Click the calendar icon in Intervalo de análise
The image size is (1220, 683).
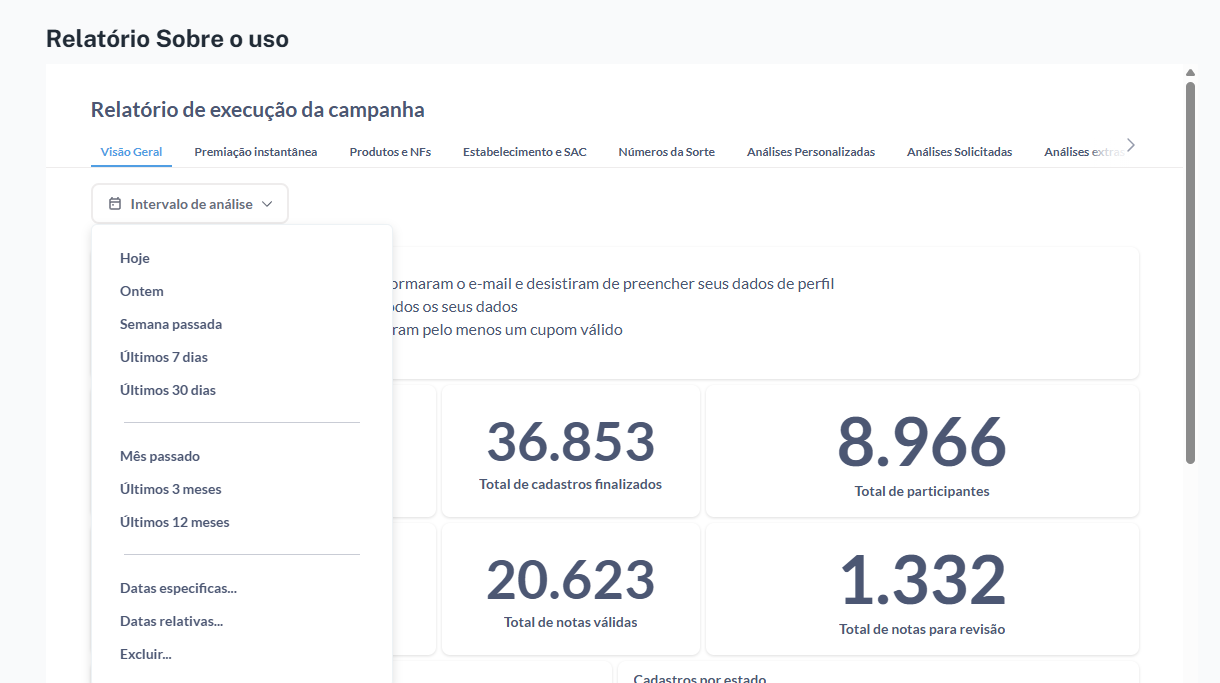pyautogui.click(x=115, y=204)
